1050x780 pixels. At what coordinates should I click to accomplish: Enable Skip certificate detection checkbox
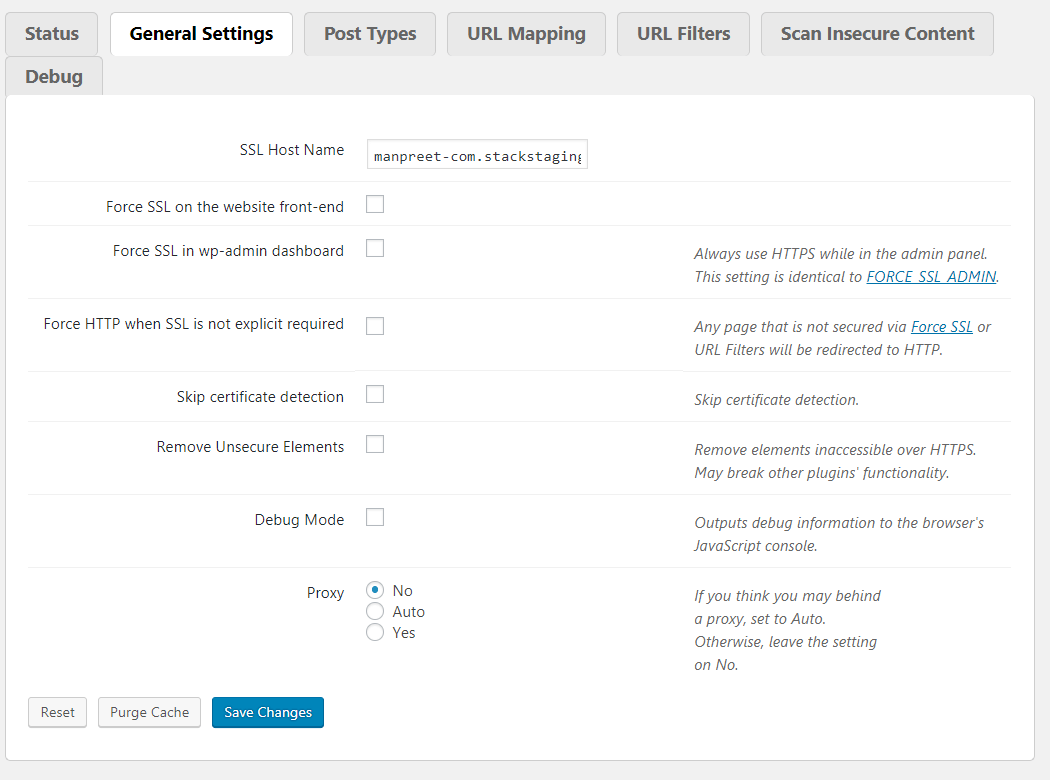[x=375, y=395]
